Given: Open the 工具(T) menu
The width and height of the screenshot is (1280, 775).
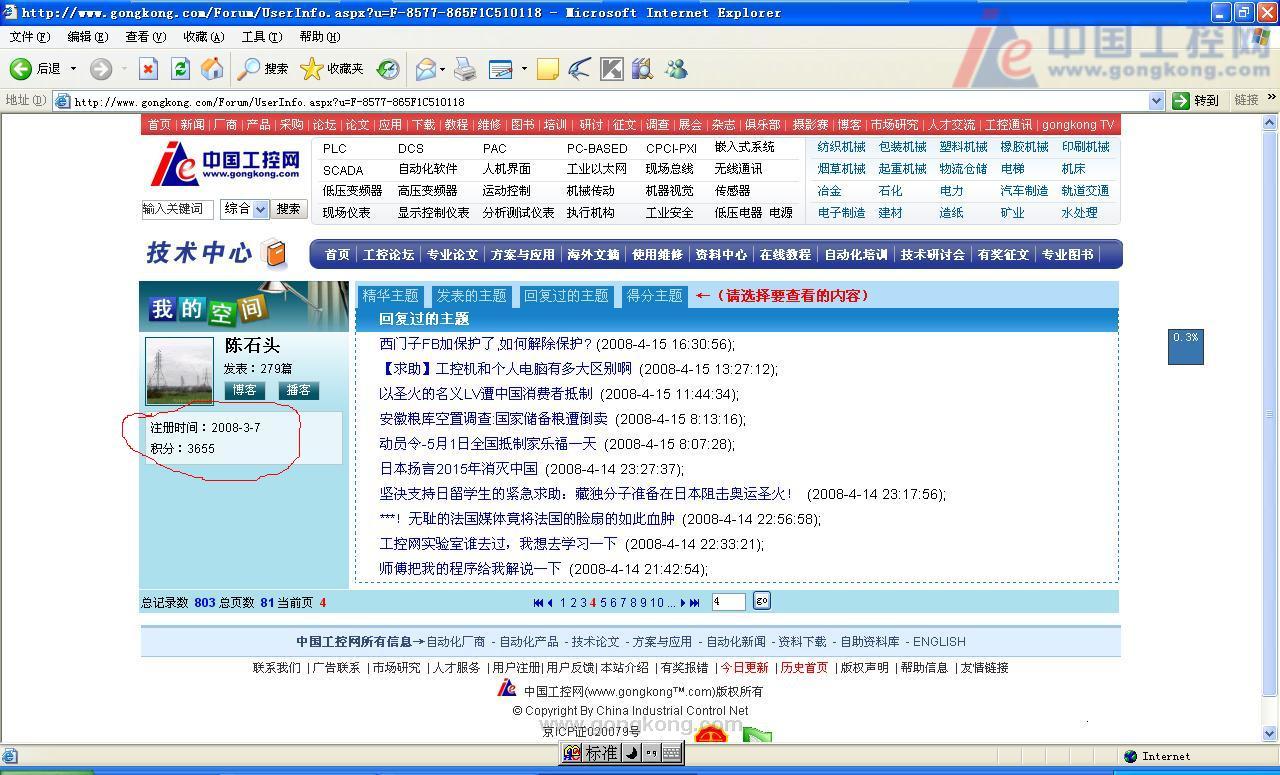Looking at the screenshot, I should [x=261, y=37].
